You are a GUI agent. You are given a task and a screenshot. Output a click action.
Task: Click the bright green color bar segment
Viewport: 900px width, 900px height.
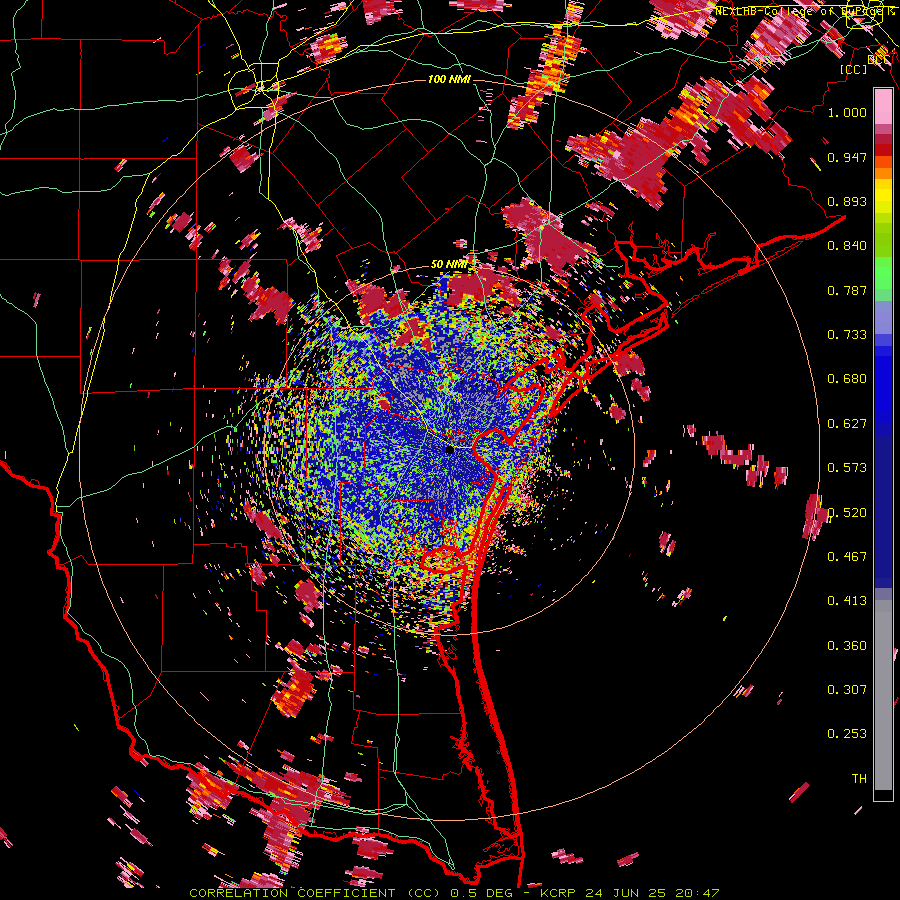pos(883,273)
